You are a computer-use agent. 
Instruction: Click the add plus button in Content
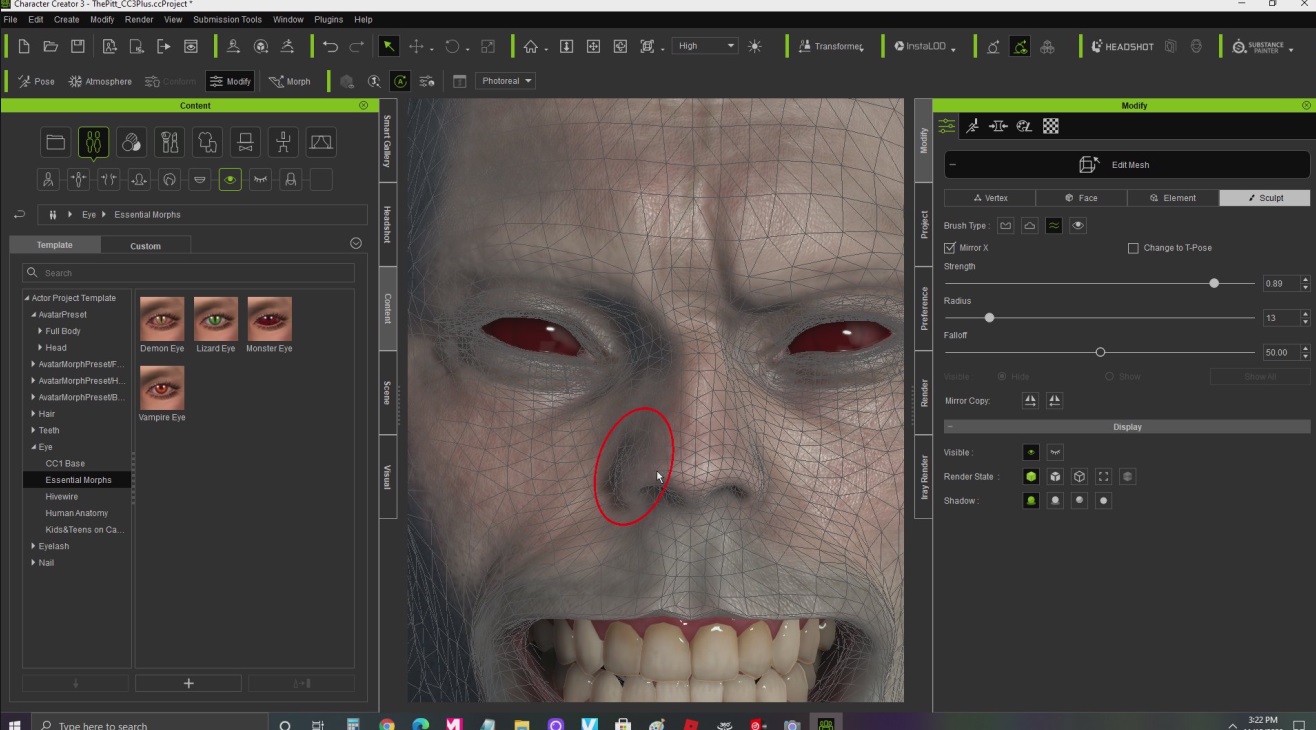[x=188, y=684]
